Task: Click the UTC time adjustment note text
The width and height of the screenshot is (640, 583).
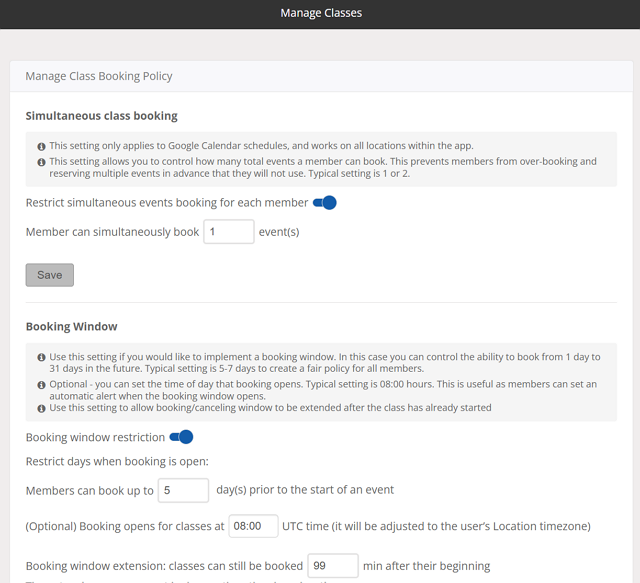Action: 435,526
